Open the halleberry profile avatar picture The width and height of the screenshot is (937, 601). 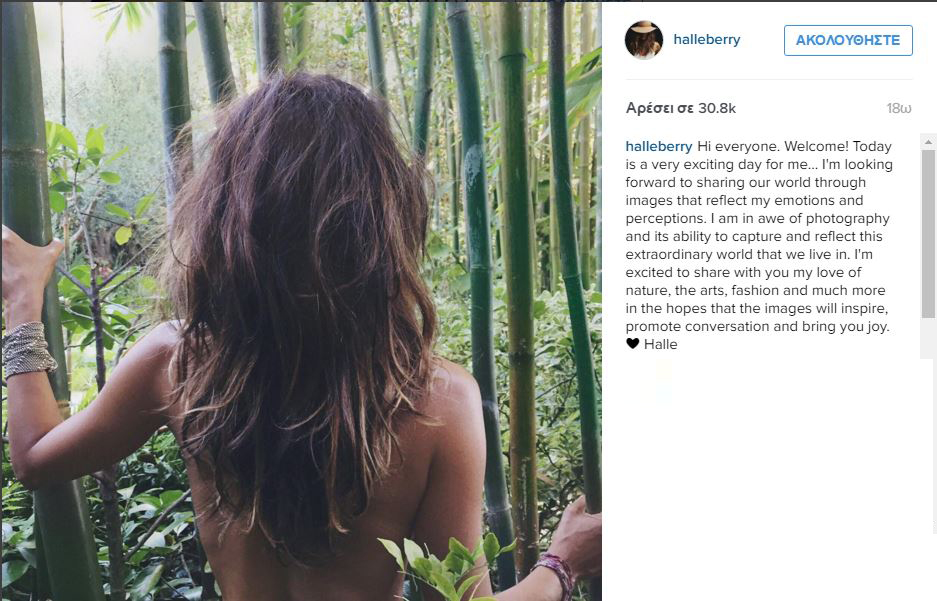point(644,40)
